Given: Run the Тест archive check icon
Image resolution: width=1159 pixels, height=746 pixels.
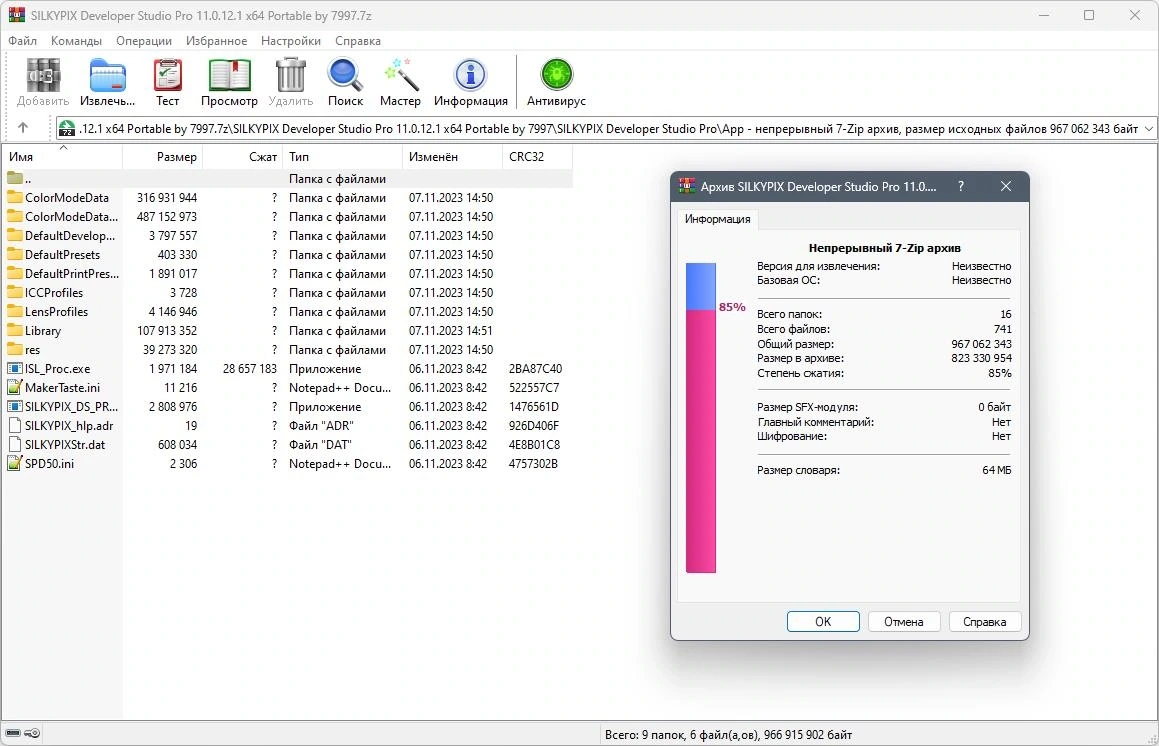Looking at the screenshot, I should point(168,75).
